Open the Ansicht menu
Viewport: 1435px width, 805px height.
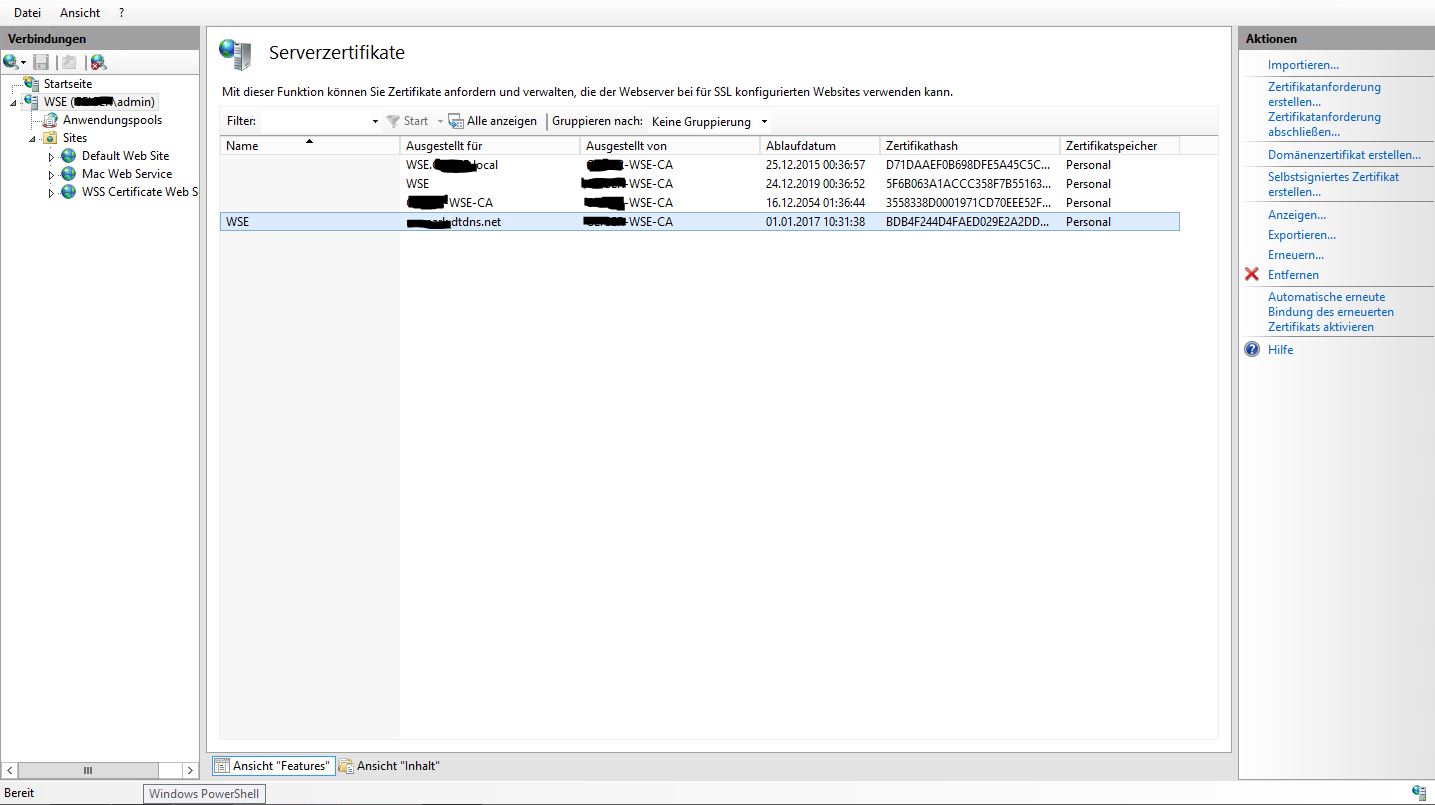pos(80,13)
